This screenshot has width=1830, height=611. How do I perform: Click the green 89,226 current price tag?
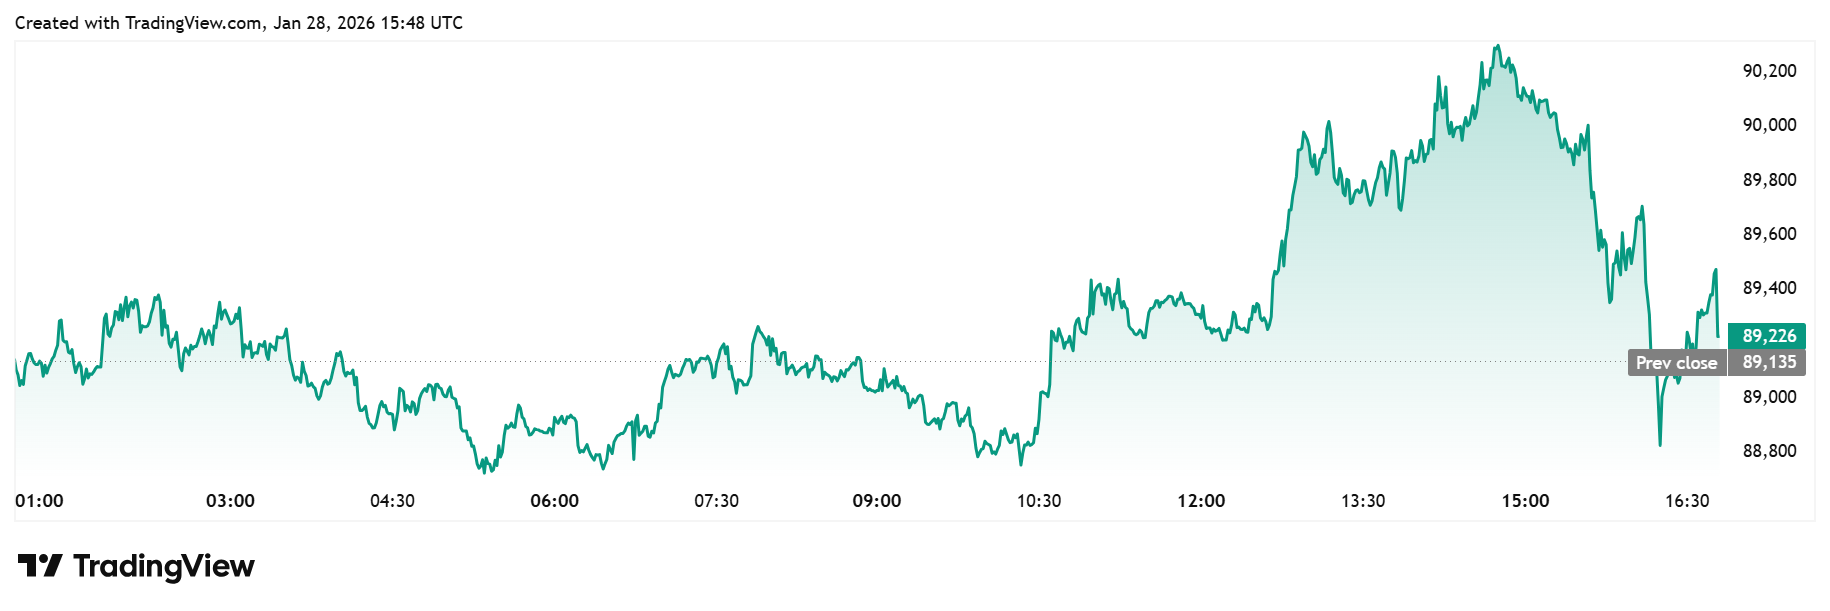point(1768,336)
